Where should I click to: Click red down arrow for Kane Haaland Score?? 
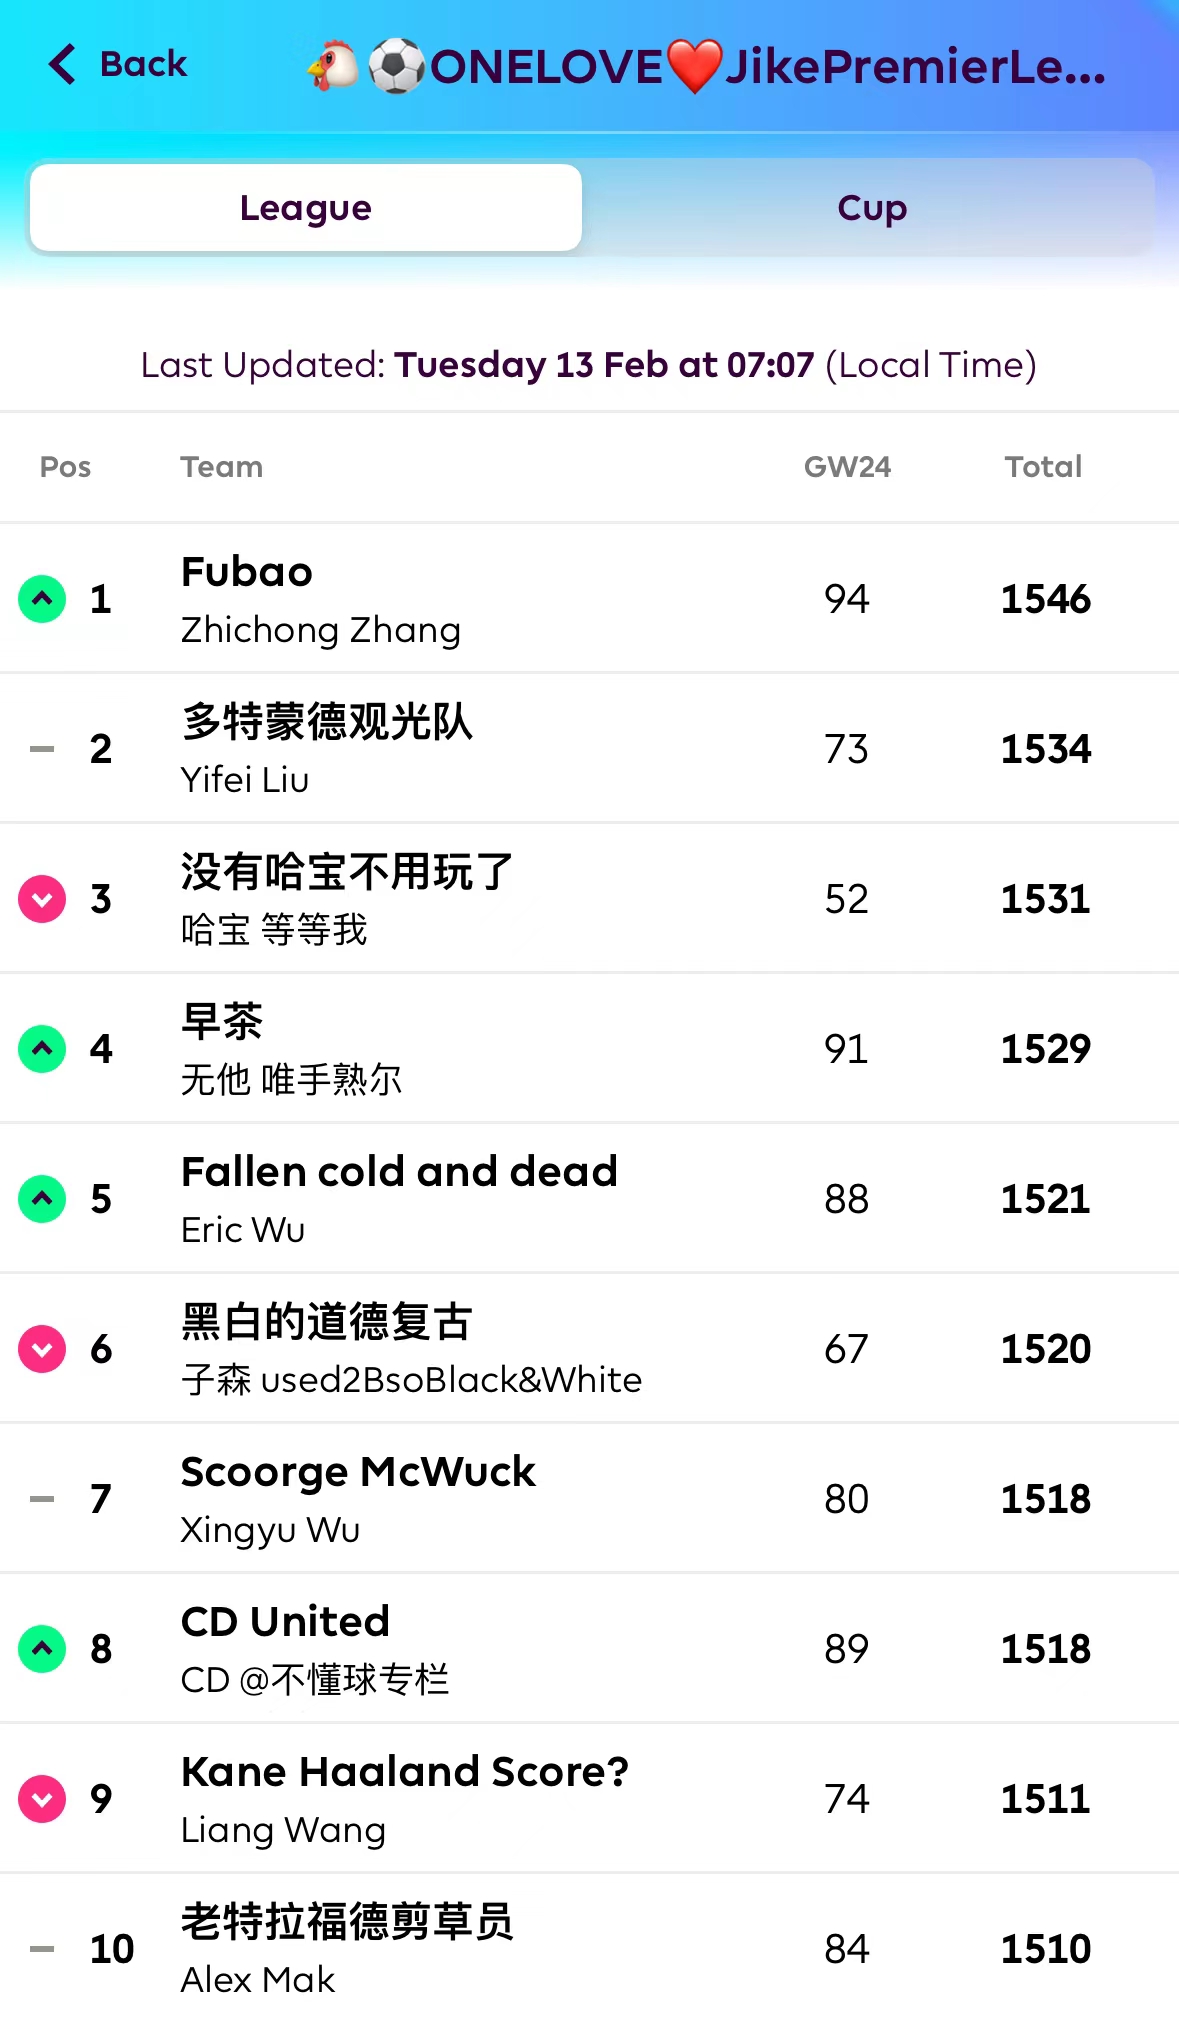point(42,1799)
